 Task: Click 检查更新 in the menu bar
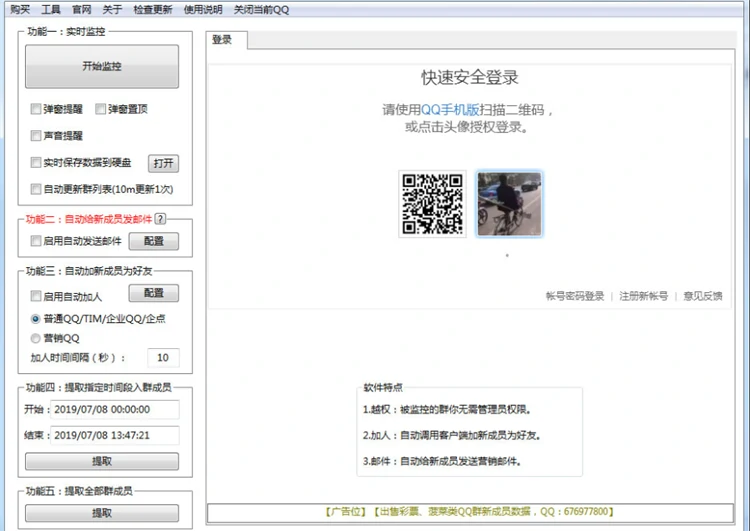point(153,10)
